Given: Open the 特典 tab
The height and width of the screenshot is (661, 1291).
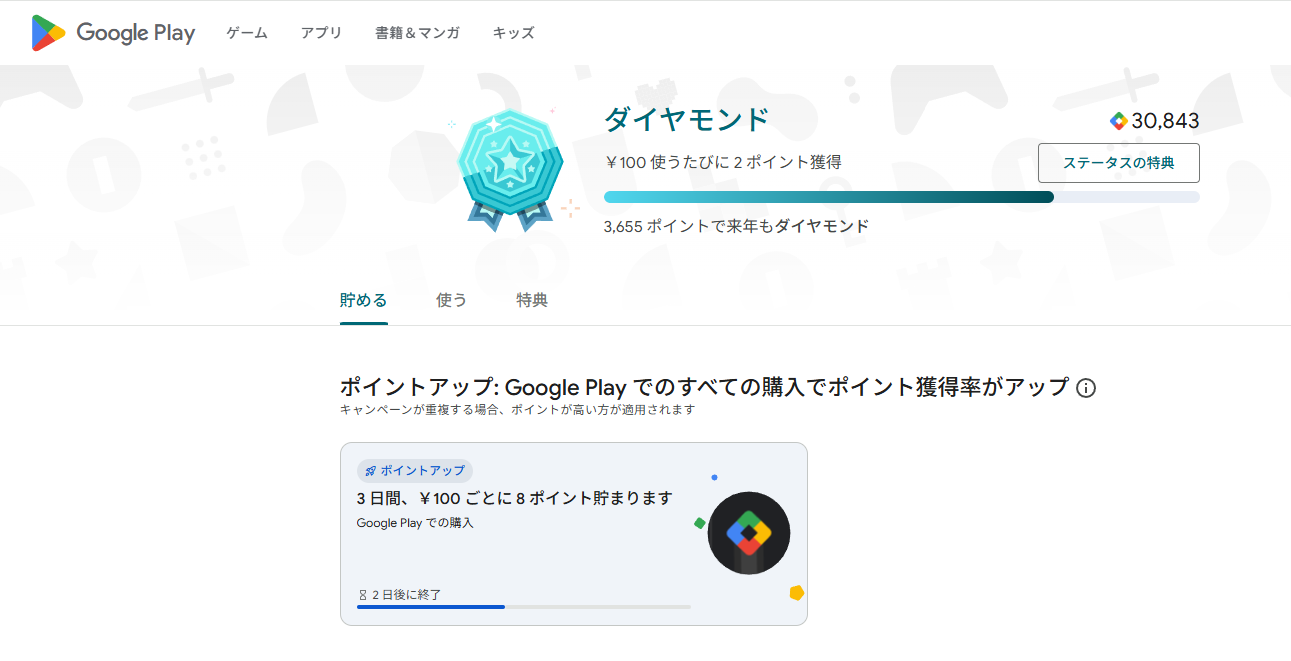Looking at the screenshot, I should [x=532, y=300].
